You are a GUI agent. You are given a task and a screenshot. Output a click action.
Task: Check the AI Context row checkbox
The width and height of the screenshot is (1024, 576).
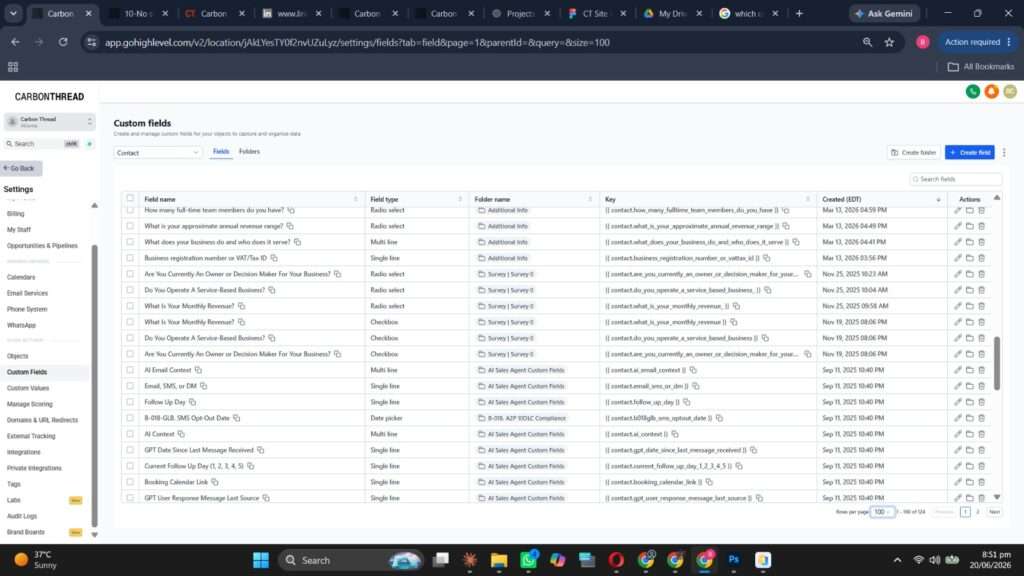[130, 434]
